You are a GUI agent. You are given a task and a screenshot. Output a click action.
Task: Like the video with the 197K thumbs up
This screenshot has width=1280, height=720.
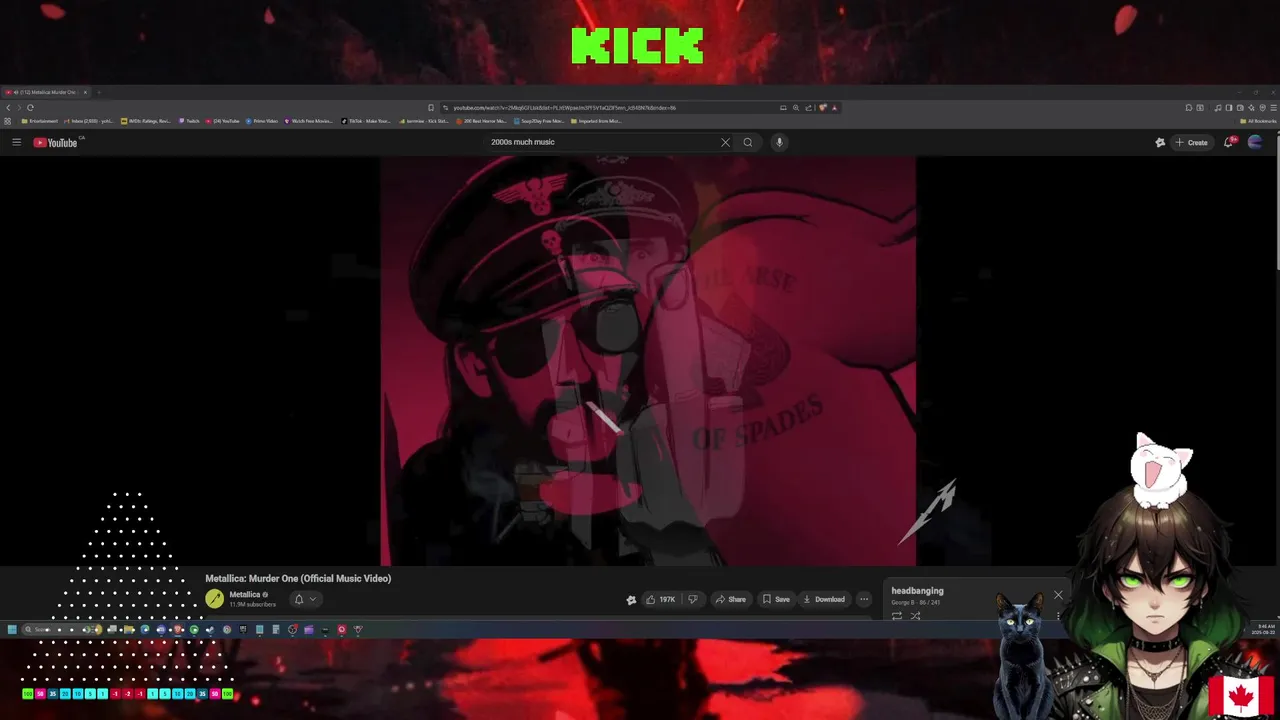click(660, 599)
